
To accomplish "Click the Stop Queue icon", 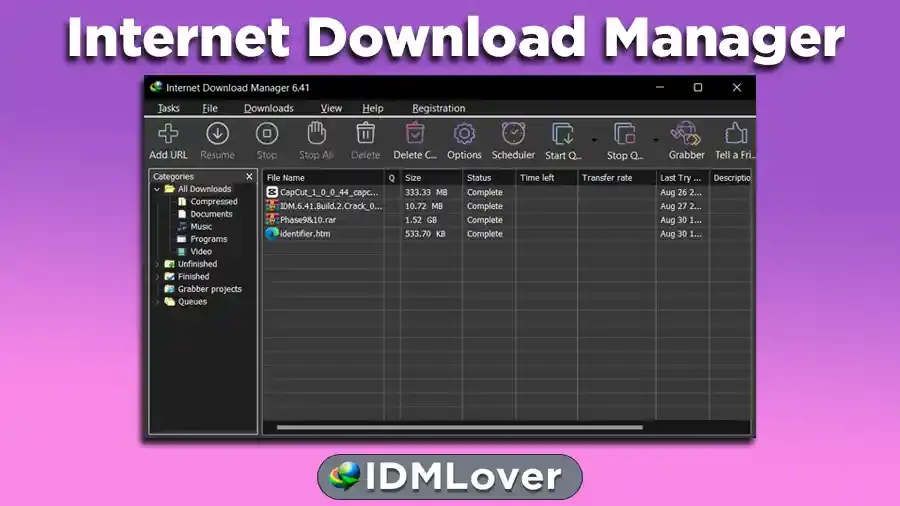I will tap(624, 134).
